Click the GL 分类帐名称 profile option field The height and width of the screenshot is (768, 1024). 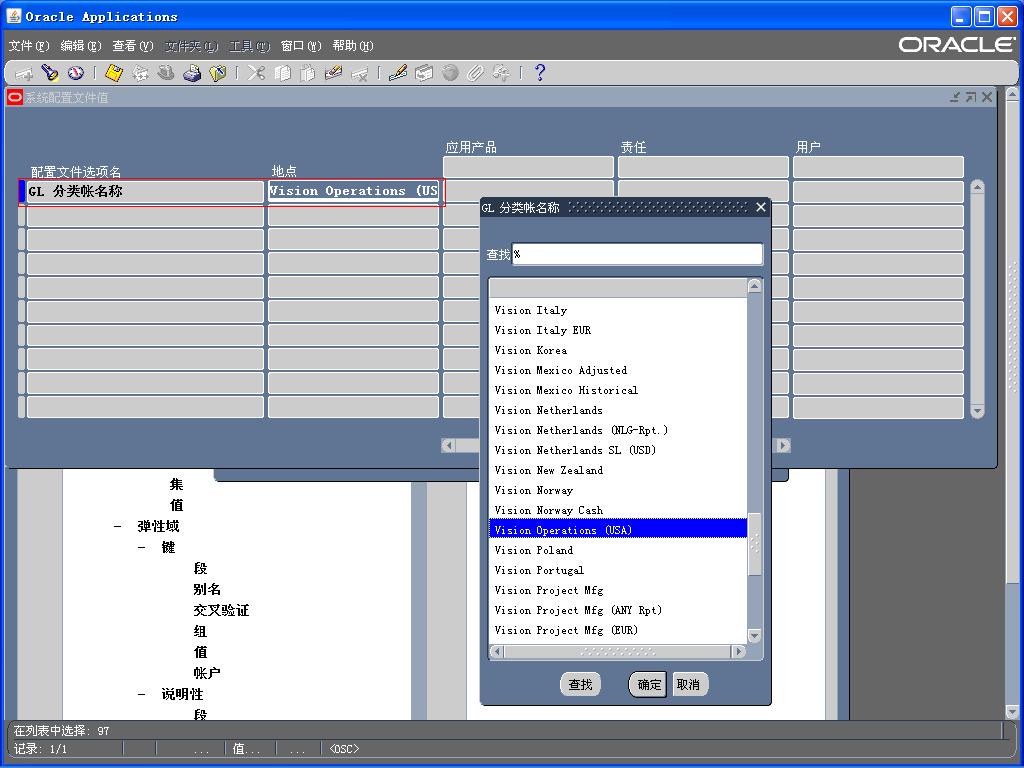145,191
